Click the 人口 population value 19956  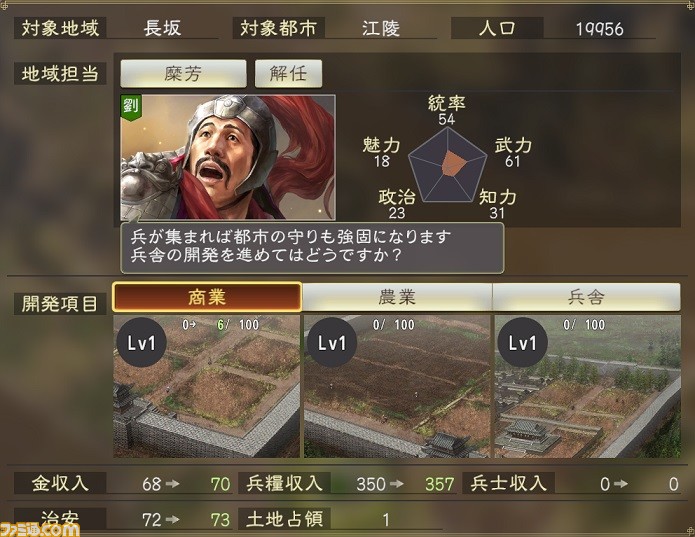(x=599, y=29)
